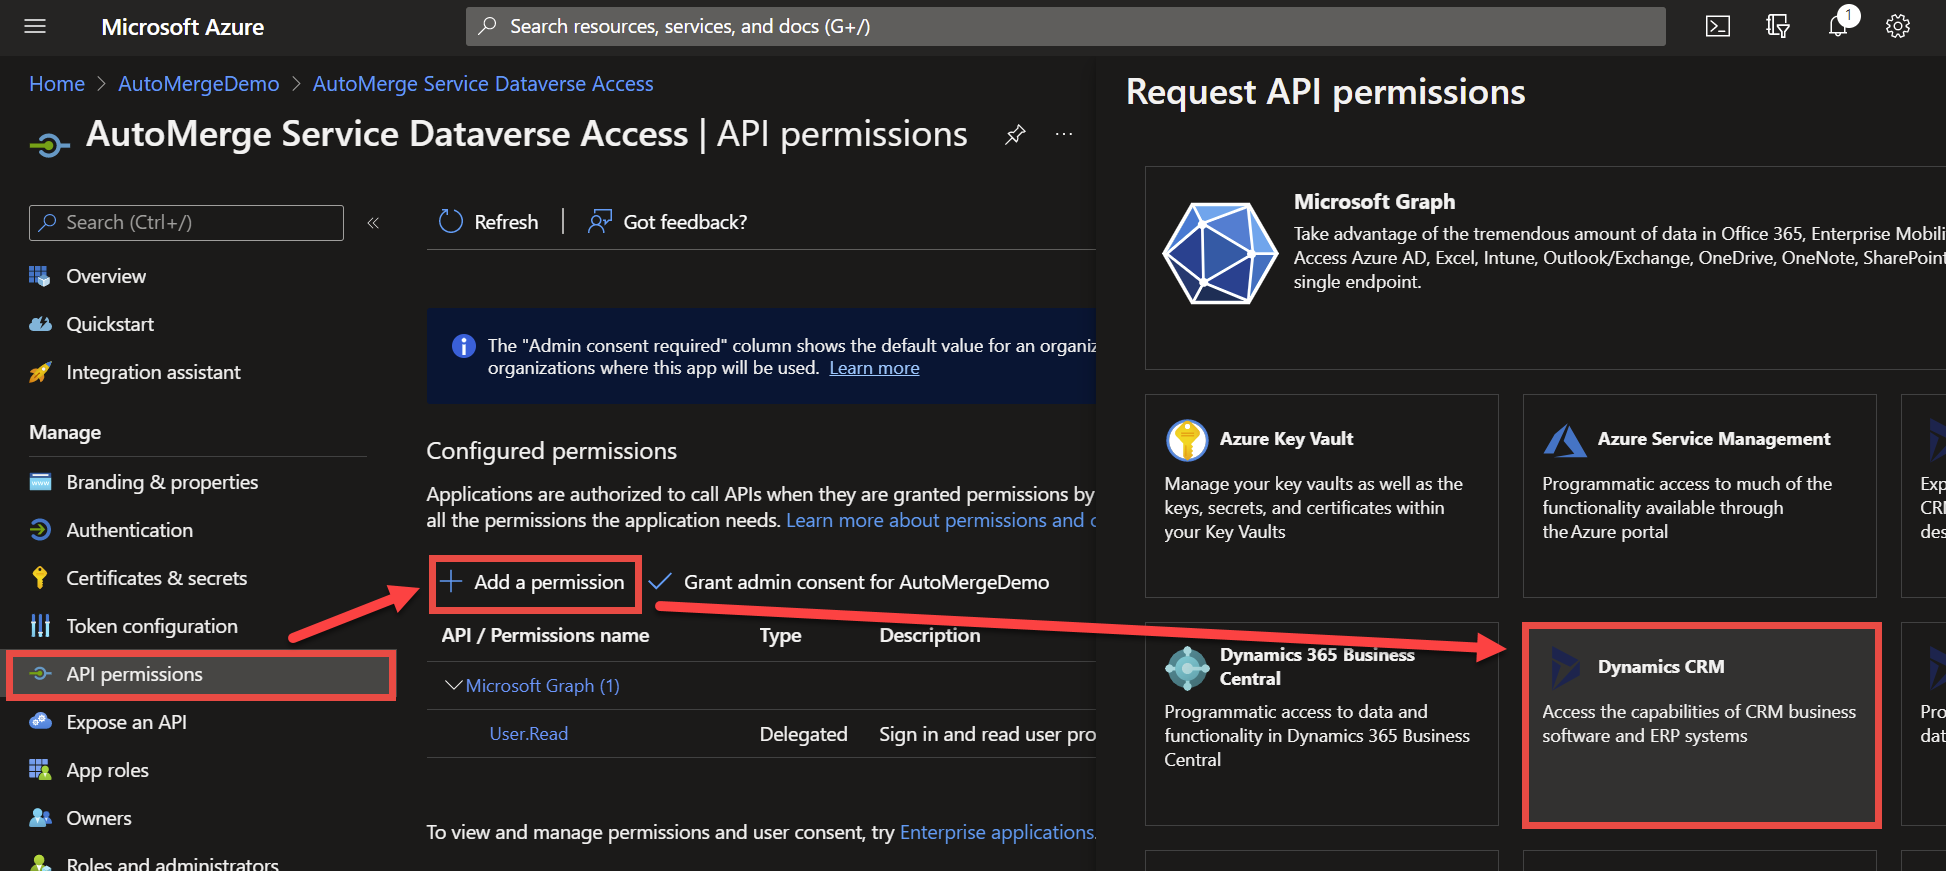This screenshot has height=871, width=1946.
Task: Open Authentication settings
Action: (x=130, y=530)
